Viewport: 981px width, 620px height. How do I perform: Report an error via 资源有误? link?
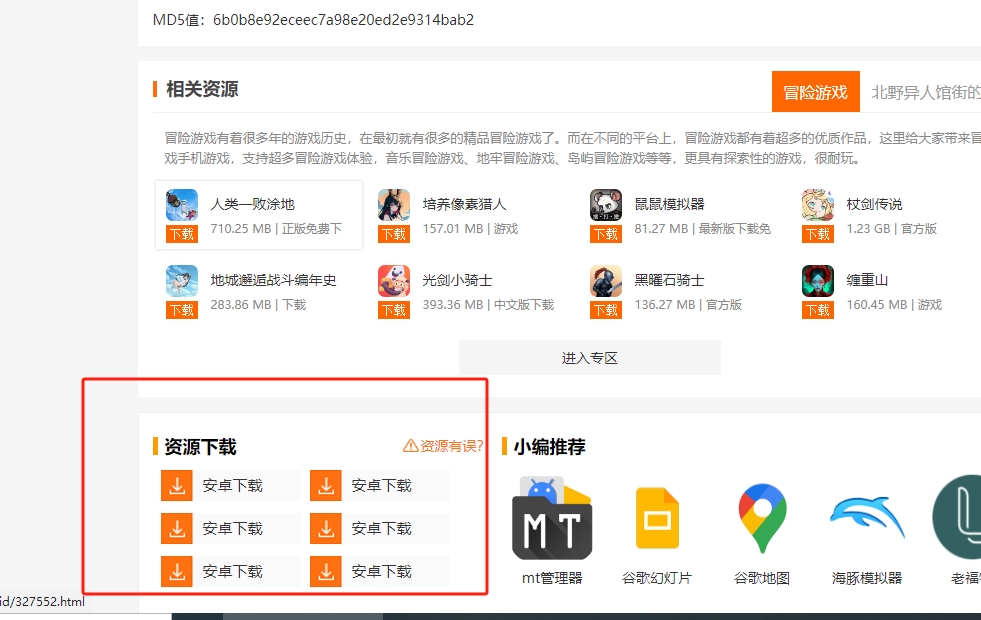tap(444, 445)
